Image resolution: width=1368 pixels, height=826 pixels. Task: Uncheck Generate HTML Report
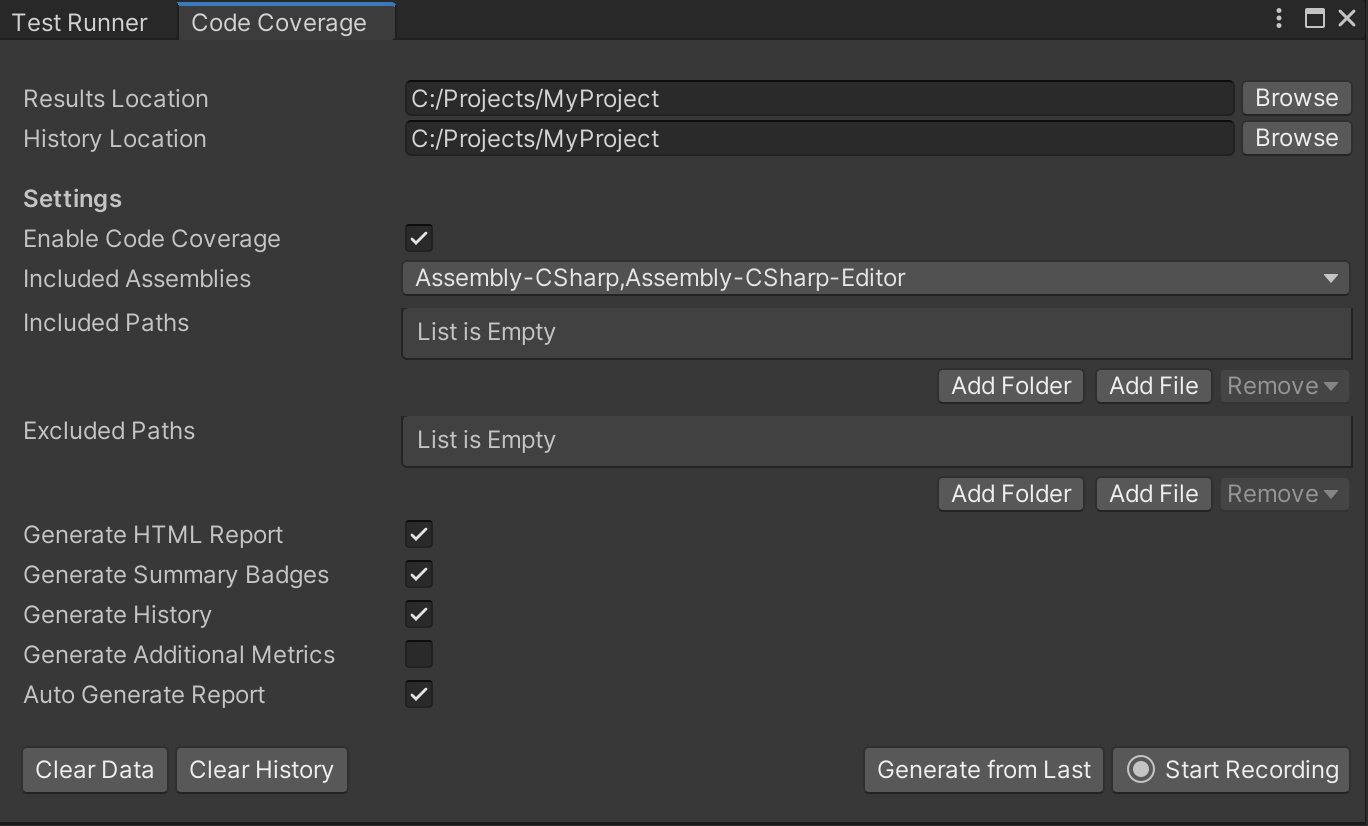click(418, 534)
